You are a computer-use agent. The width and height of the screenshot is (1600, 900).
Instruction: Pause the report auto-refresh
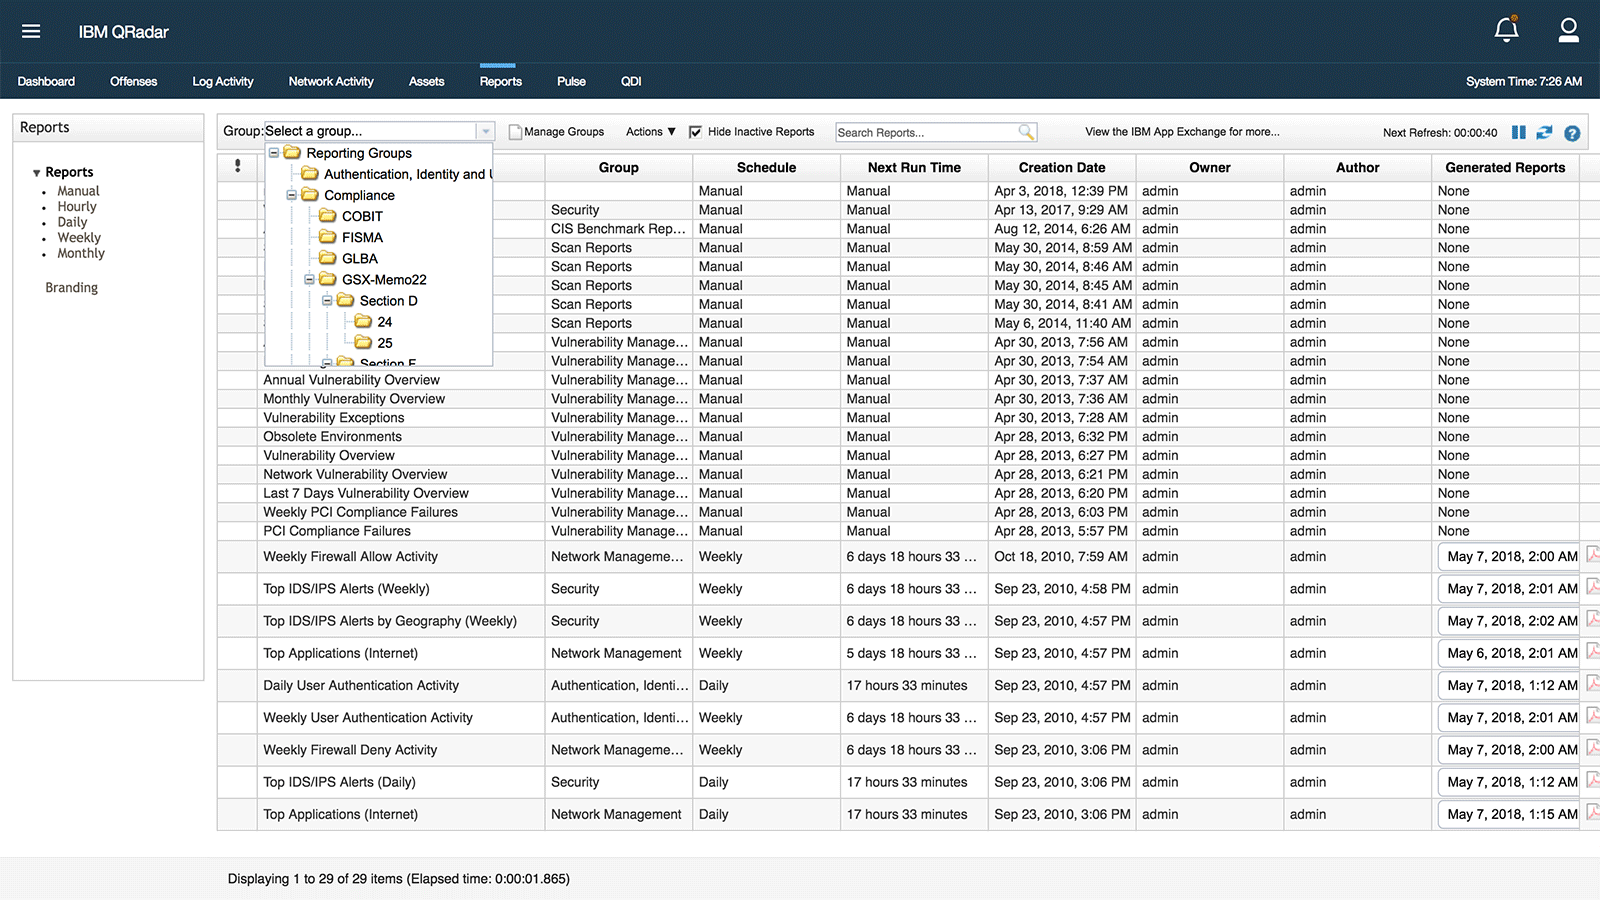[x=1518, y=132]
